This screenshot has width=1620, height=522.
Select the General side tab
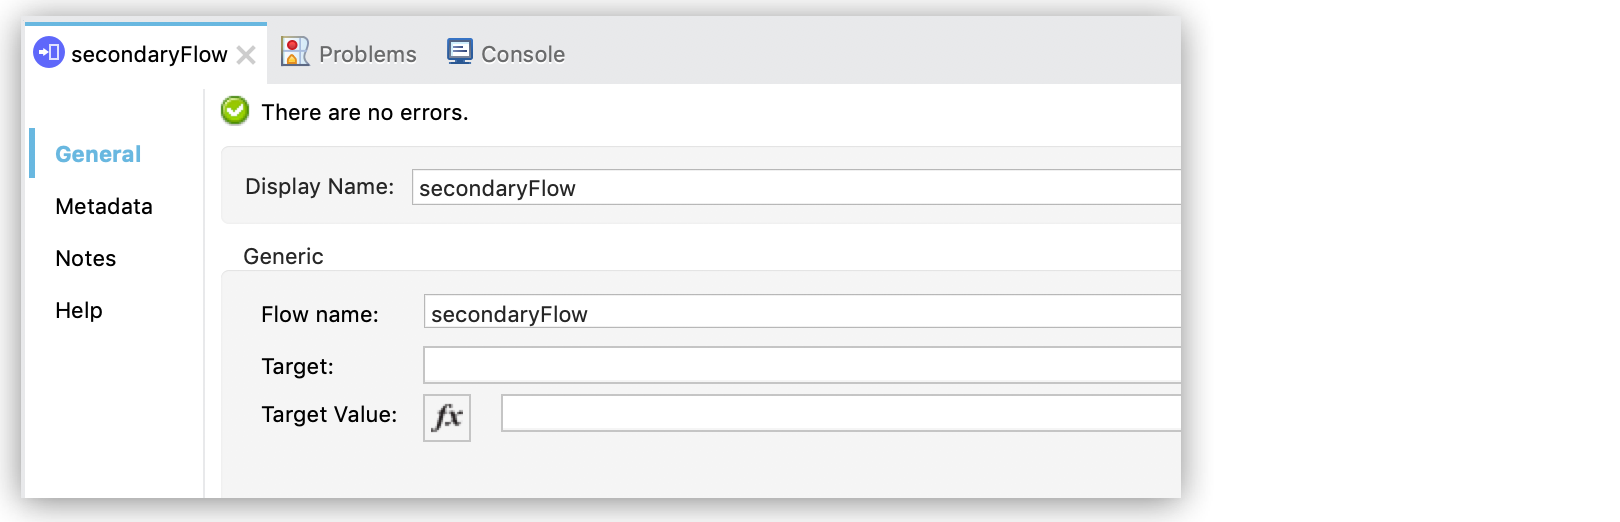[x=98, y=154]
